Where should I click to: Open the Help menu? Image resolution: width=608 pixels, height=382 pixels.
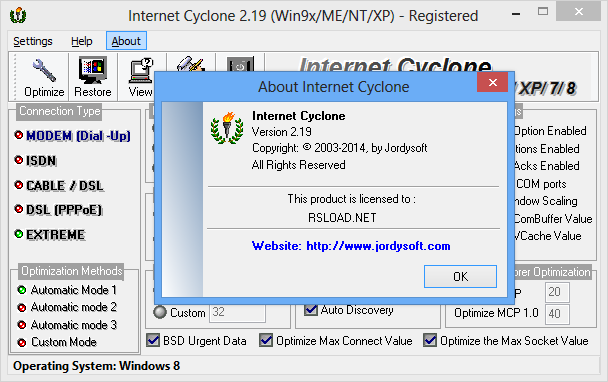(81, 41)
